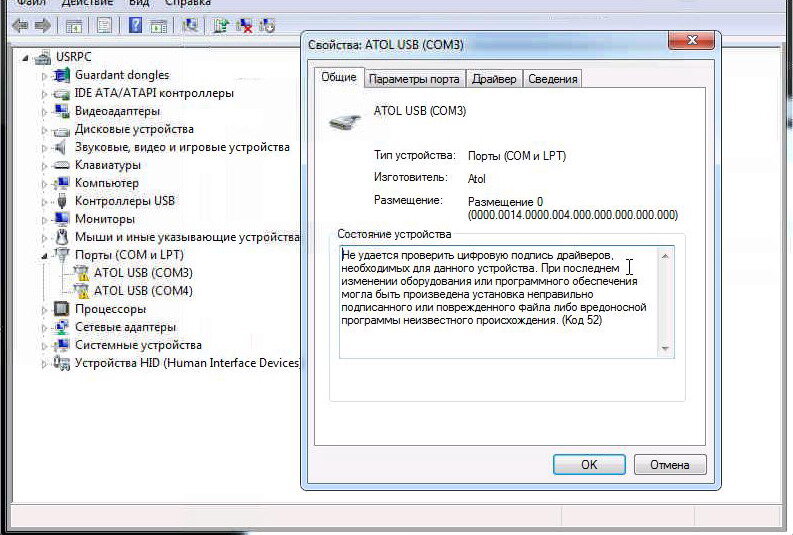Expand the Контроллеры USB node
Image resolution: width=793 pixels, height=535 pixels.
44,202
